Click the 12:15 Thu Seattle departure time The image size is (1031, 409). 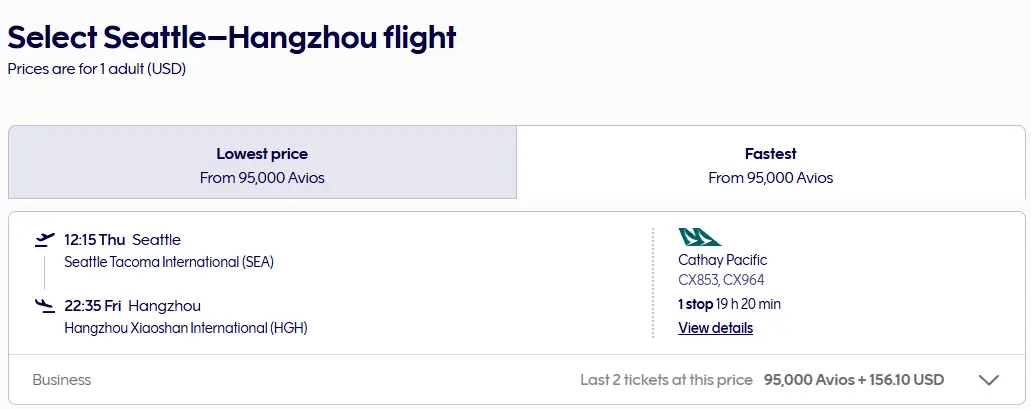pyautogui.click(x=122, y=240)
